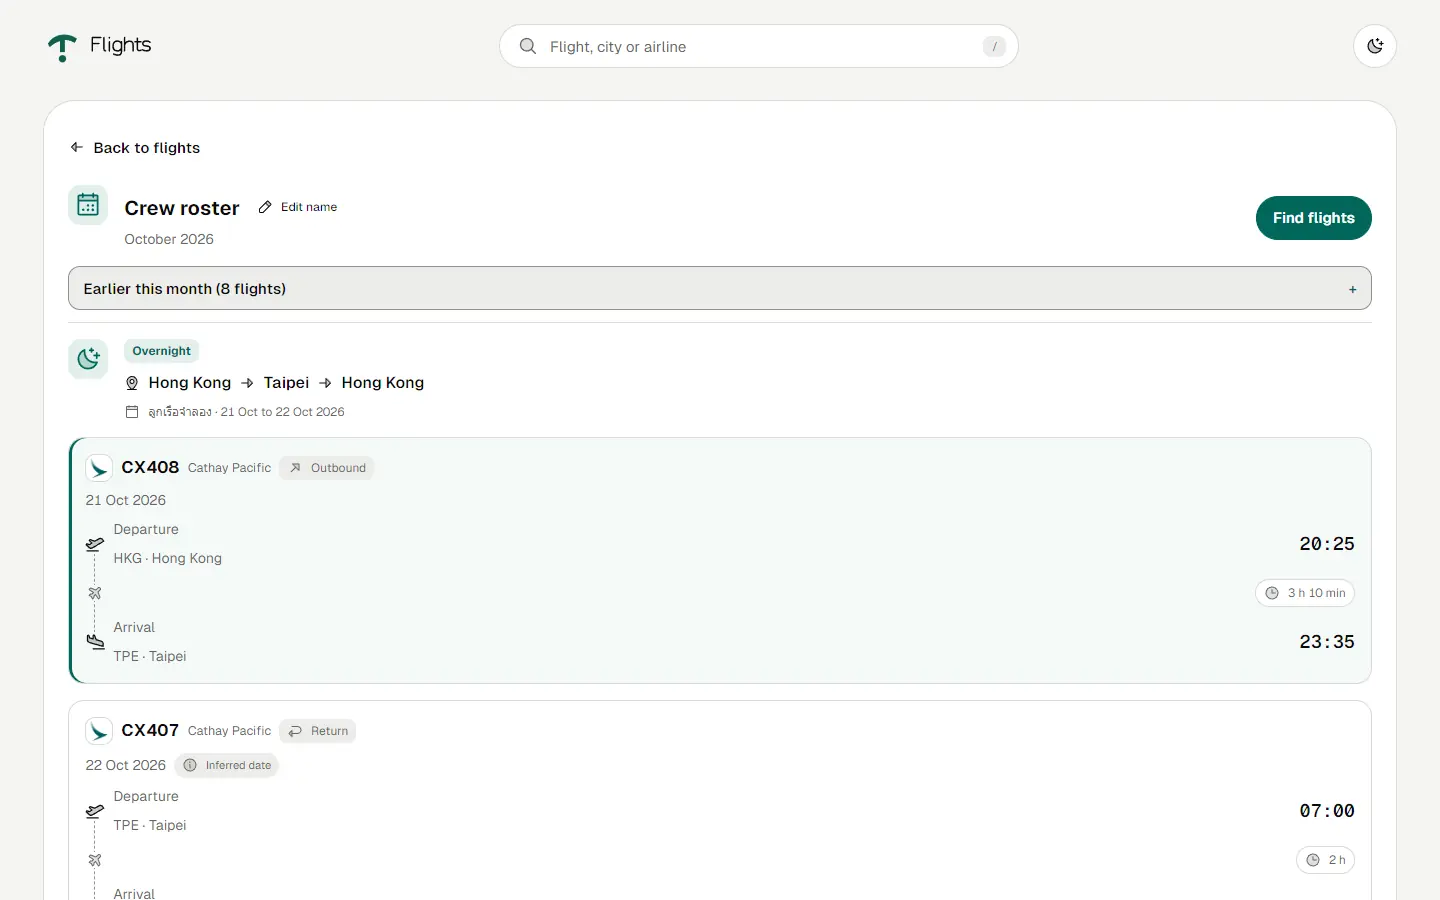
Task: Click the 3 h 10 min duration chip
Action: pyautogui.click(x=1305, y=593)
